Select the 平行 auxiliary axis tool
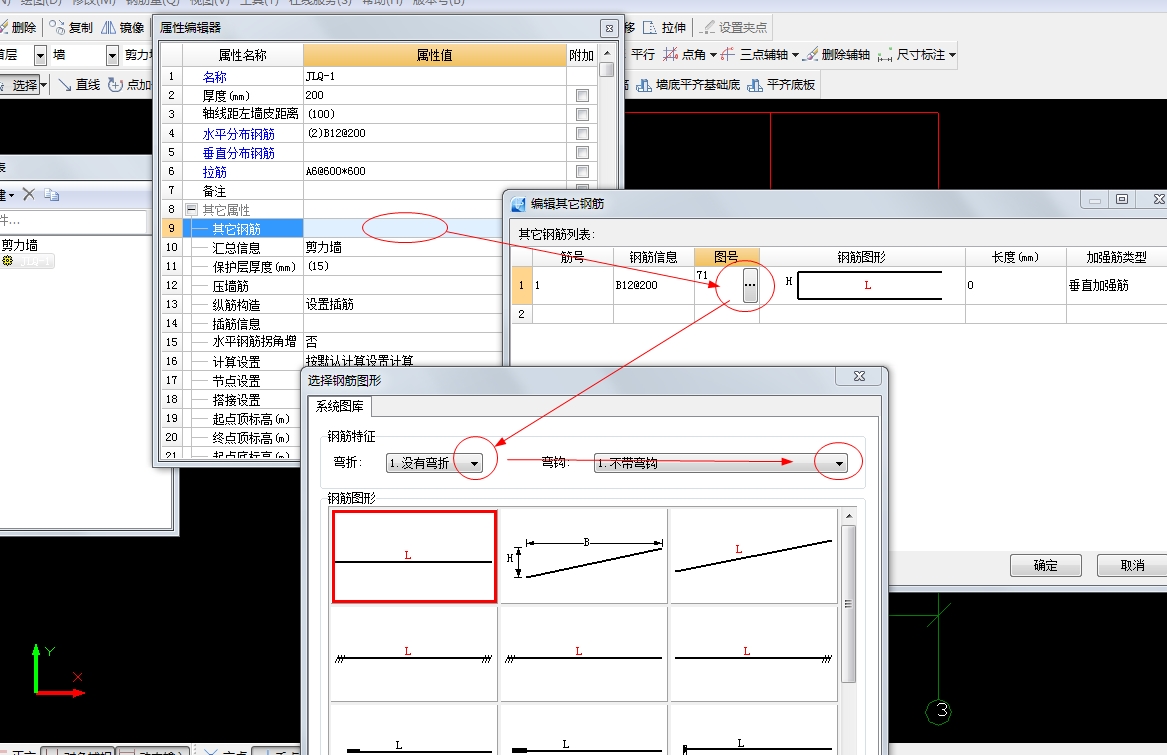This screenshot has width=1167, height=755. click(642, 54)
